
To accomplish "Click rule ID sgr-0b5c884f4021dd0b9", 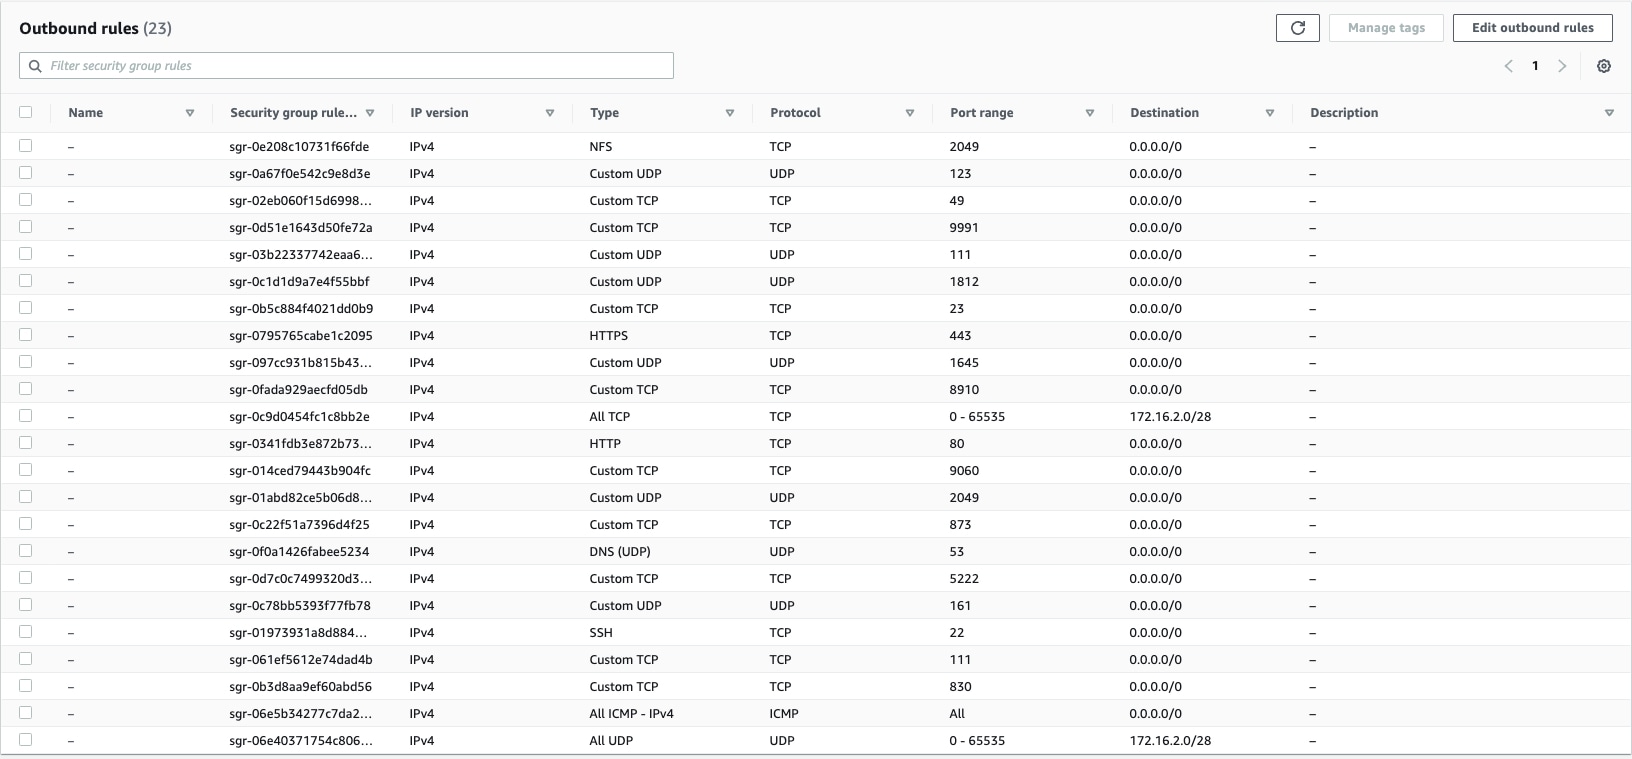I will pos(301,309).
